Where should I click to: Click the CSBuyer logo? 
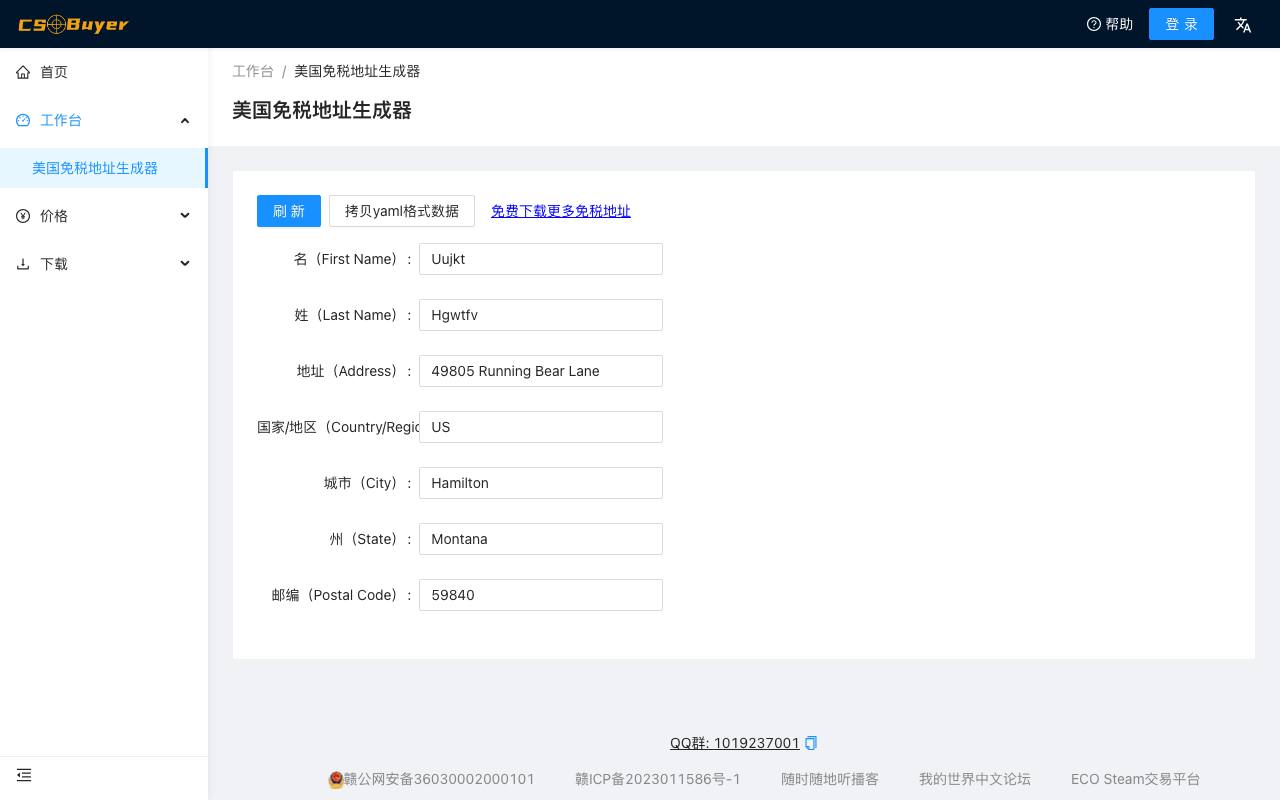73,24
